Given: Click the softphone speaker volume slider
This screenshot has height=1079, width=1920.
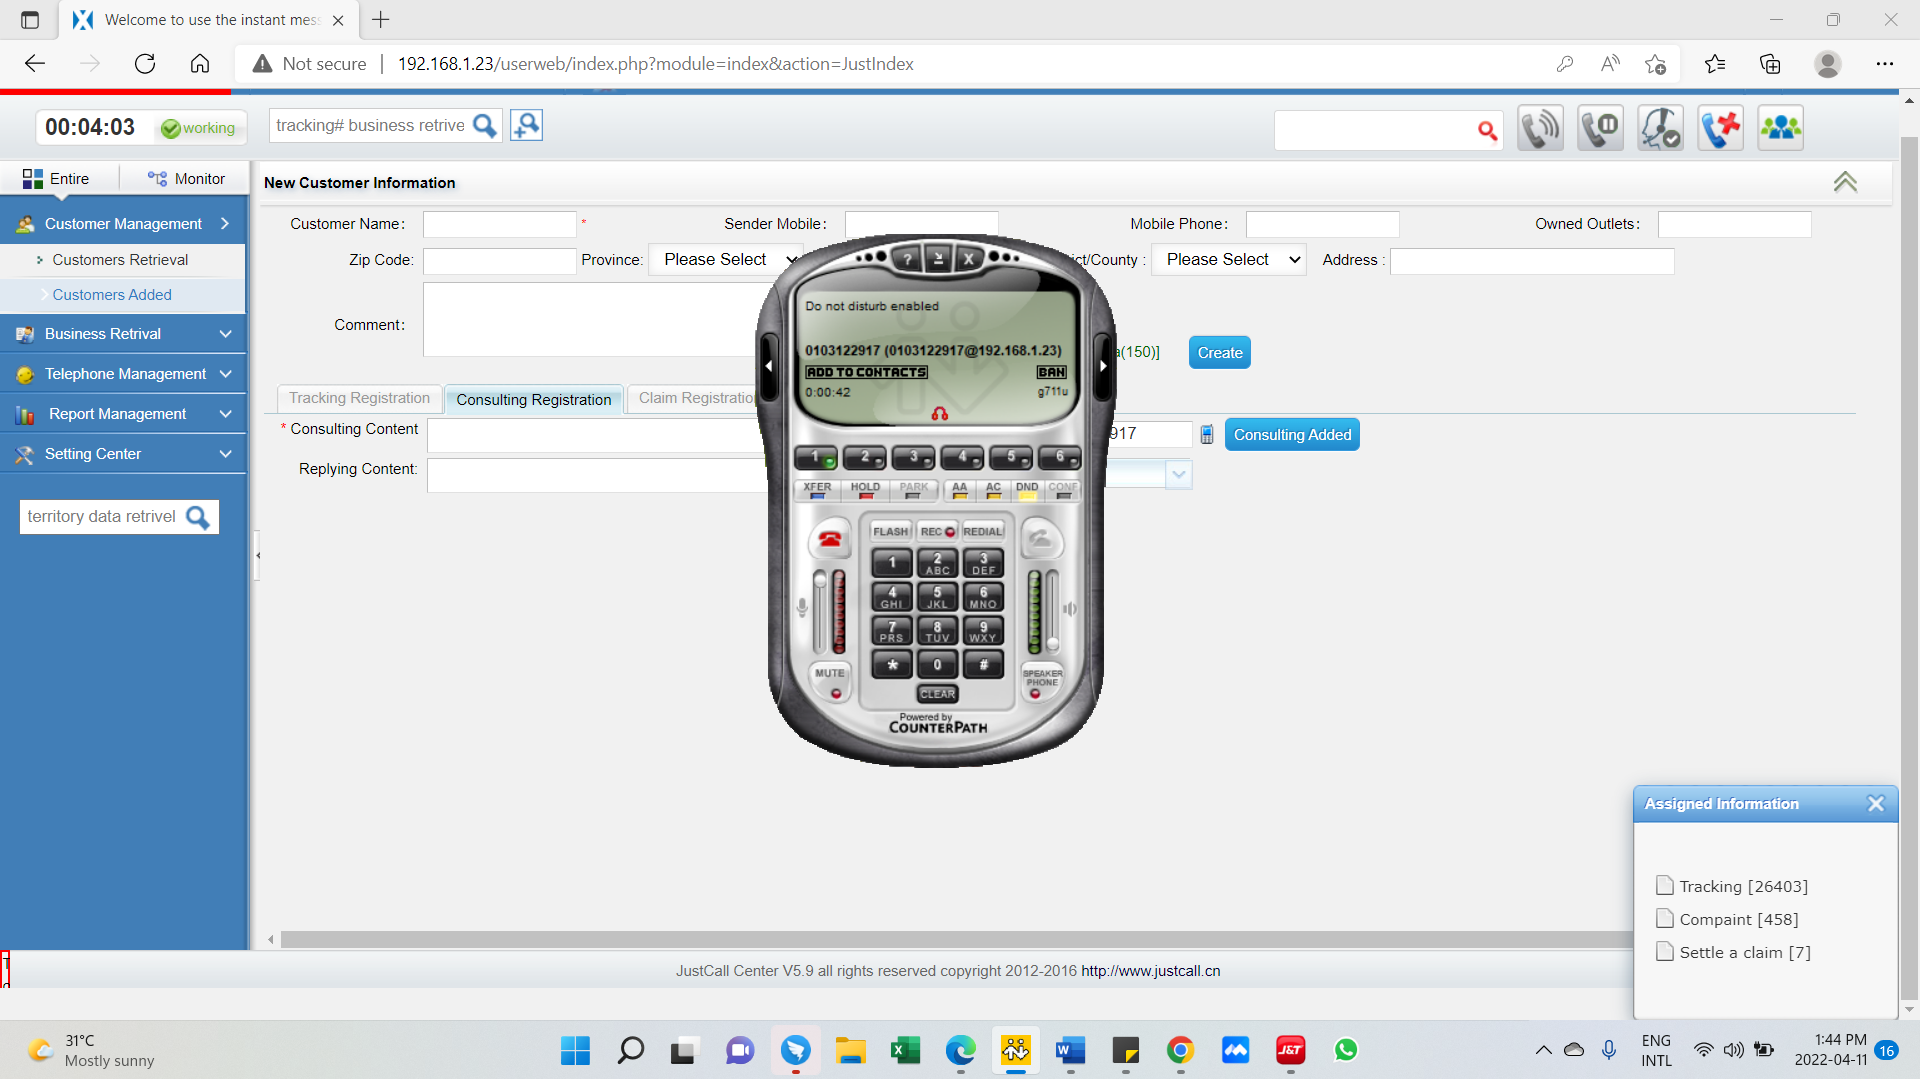Looking at the screenshot, I should pyautogui.click(x=1052, y=610).
